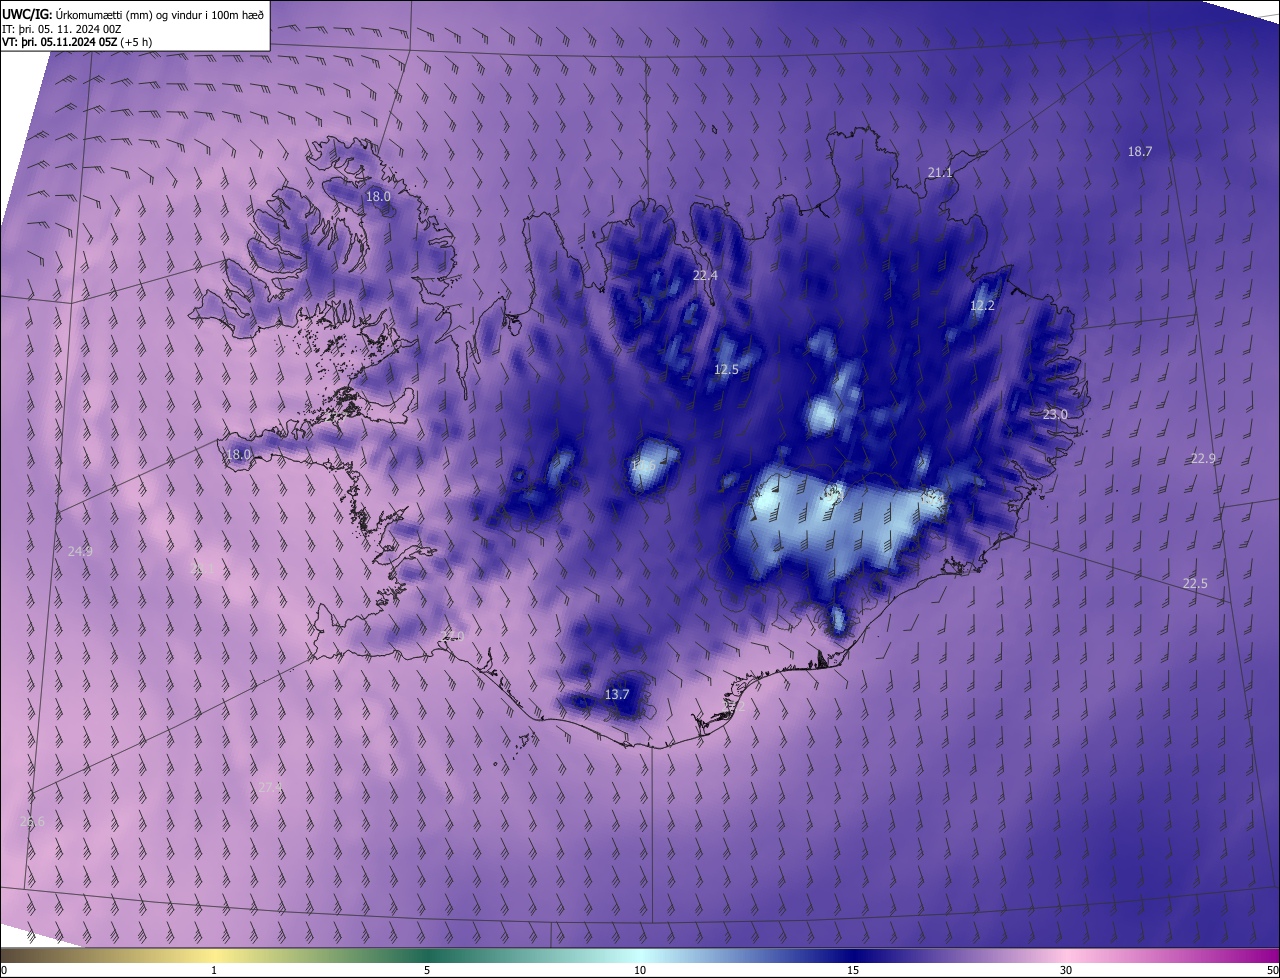Click the '5' tick on the color scale

coord(427,970)
